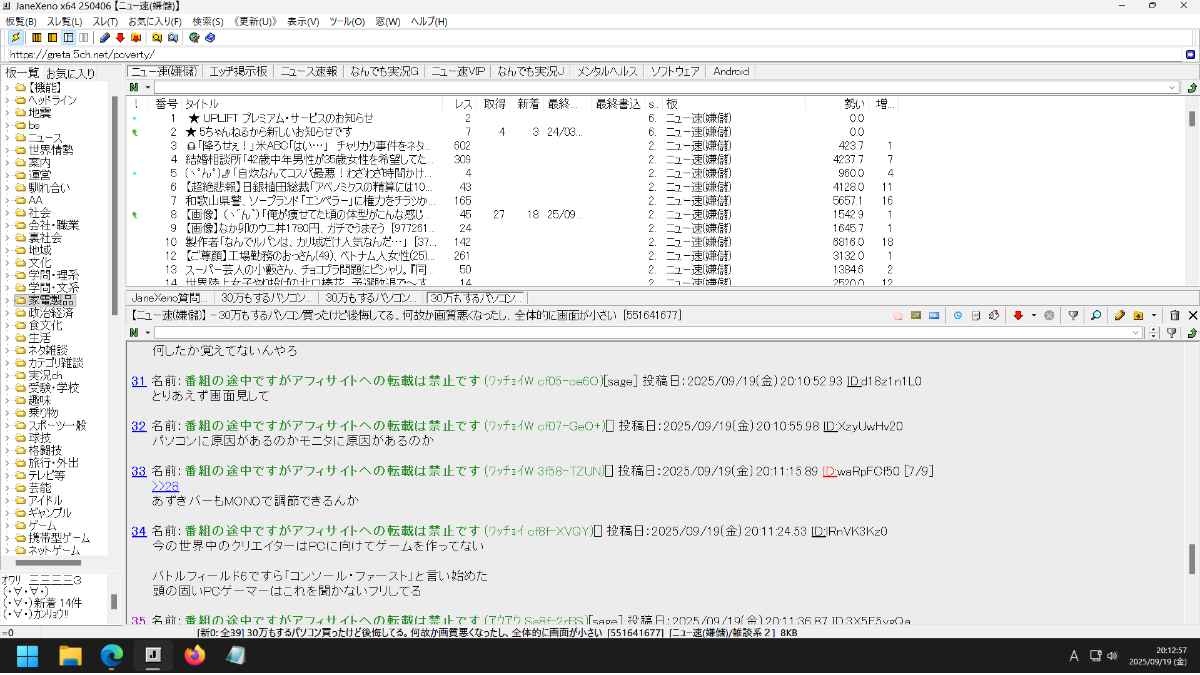Click the magnifier search icon in thread toolbar
The image size is (1200, 675).
tap(1096, 315)
